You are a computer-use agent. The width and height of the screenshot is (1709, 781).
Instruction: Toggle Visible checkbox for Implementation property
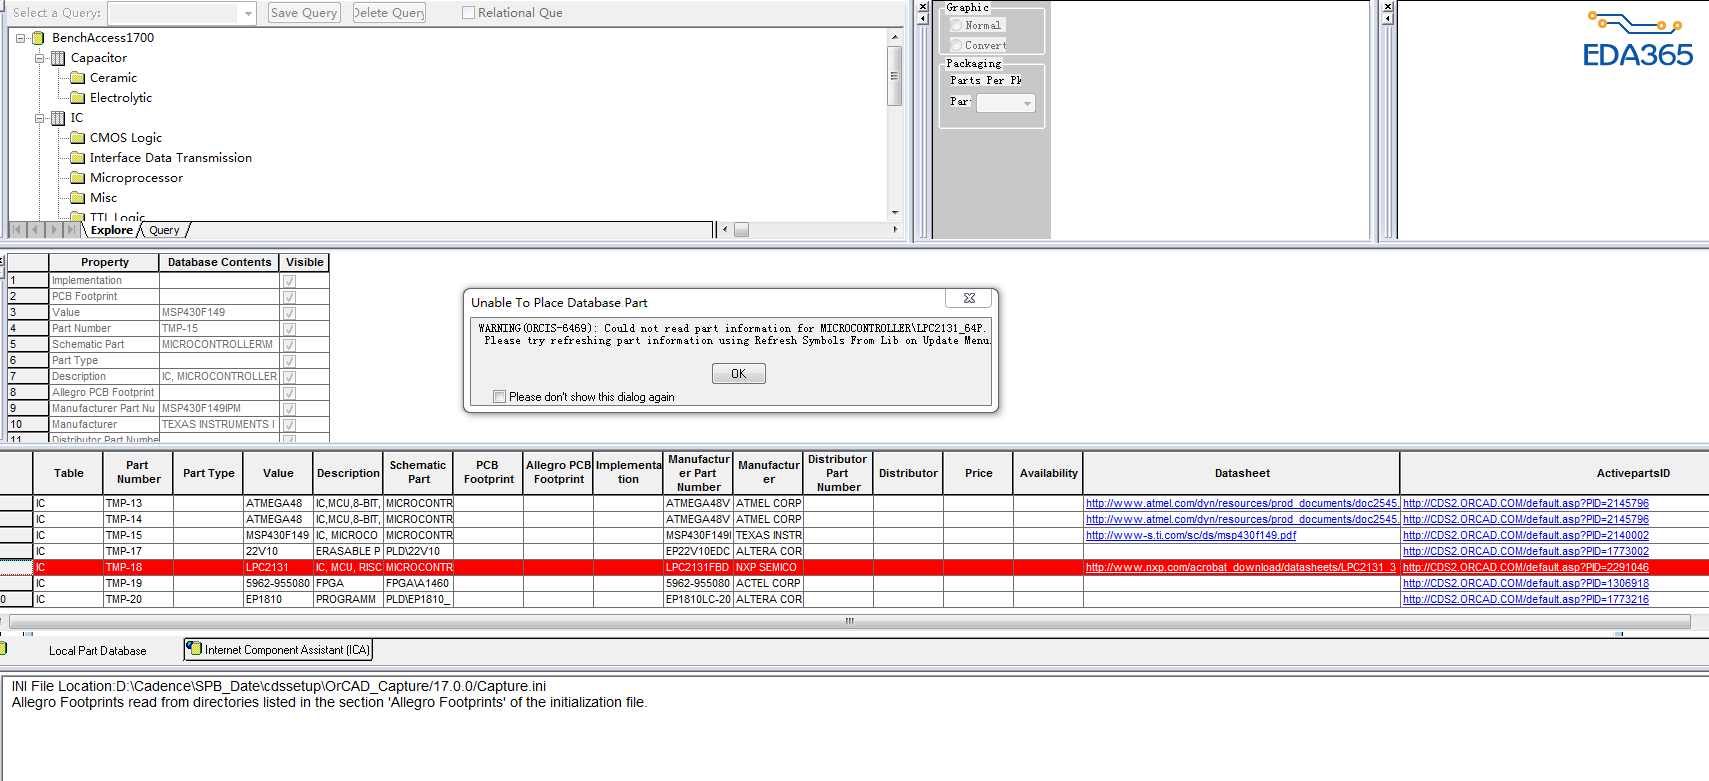(289, 281)
